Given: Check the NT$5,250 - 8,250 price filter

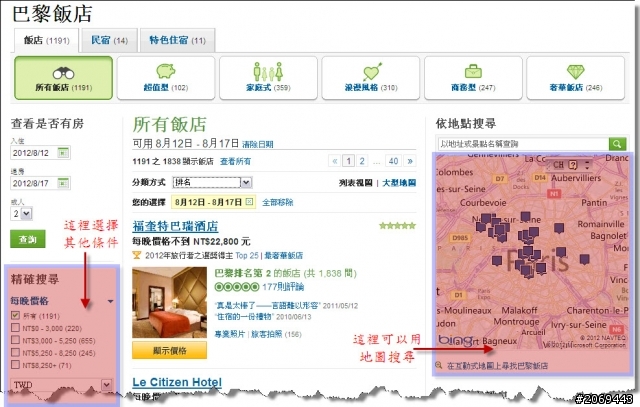Looking at the screenshot, I should click(x=15, y=352).
